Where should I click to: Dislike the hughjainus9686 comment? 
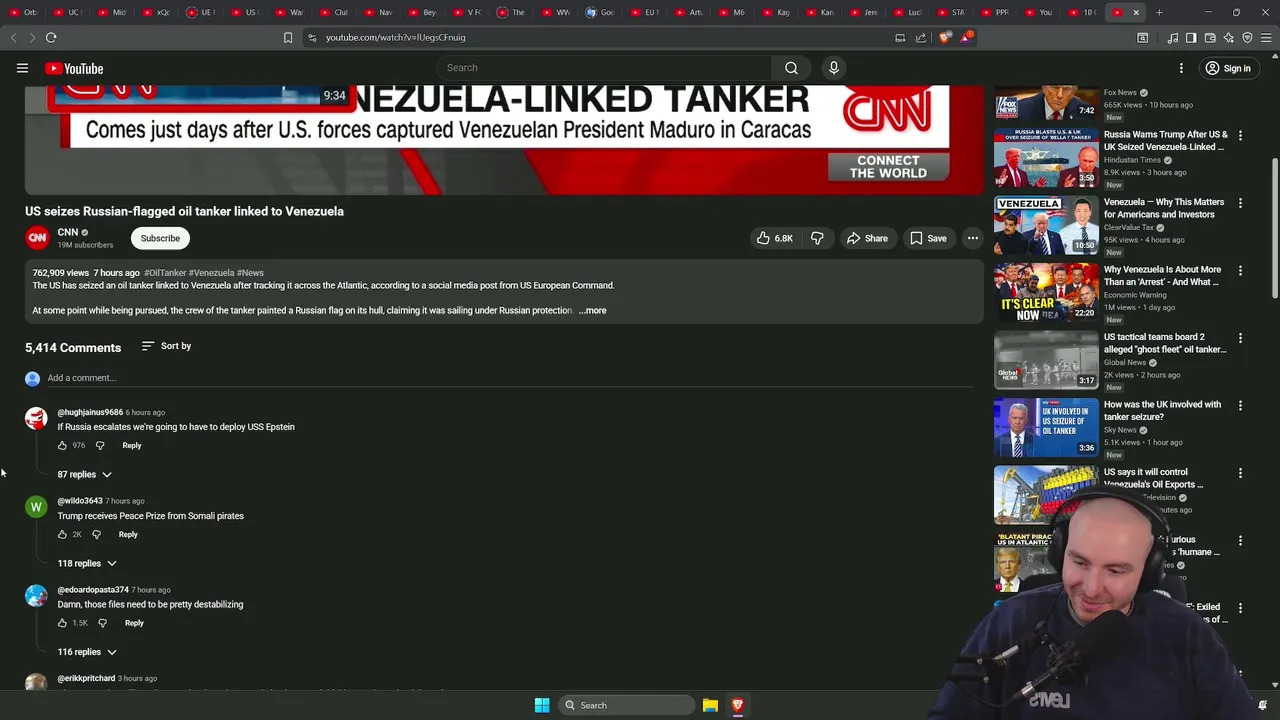click(99, 445)
